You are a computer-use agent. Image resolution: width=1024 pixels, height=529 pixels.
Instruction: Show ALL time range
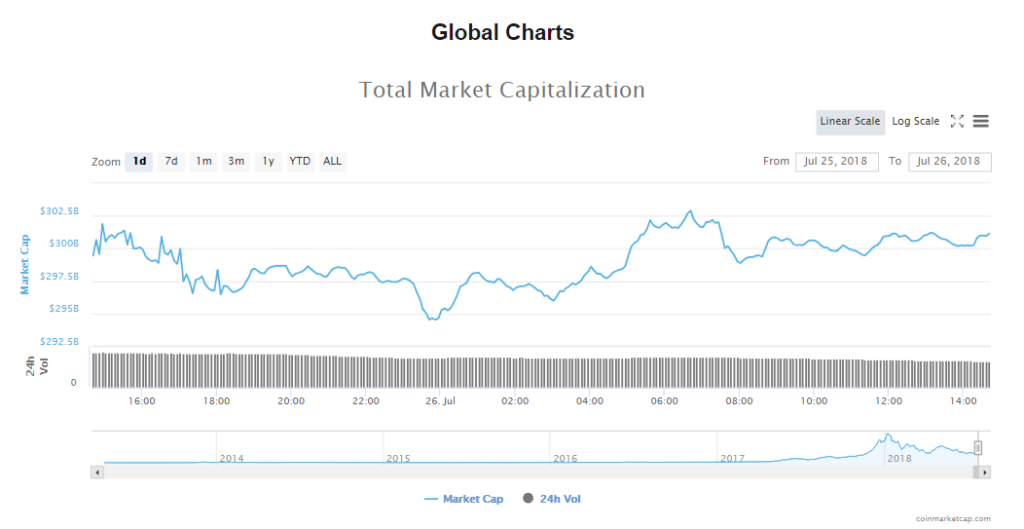point(332,161)
